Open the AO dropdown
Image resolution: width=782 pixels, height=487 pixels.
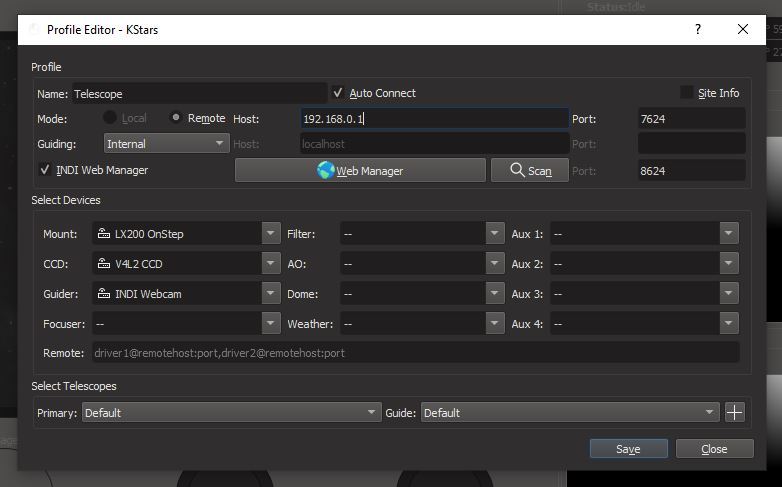click(495, 263)
